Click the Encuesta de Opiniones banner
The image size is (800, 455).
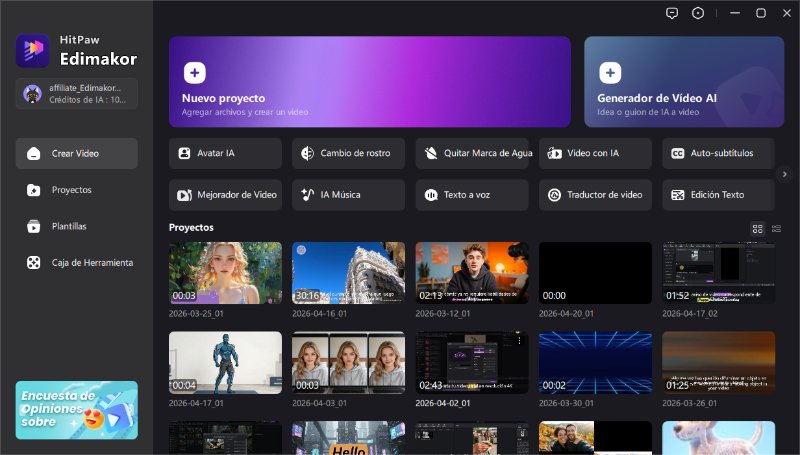pyautogui.click(x=77, y=410)
